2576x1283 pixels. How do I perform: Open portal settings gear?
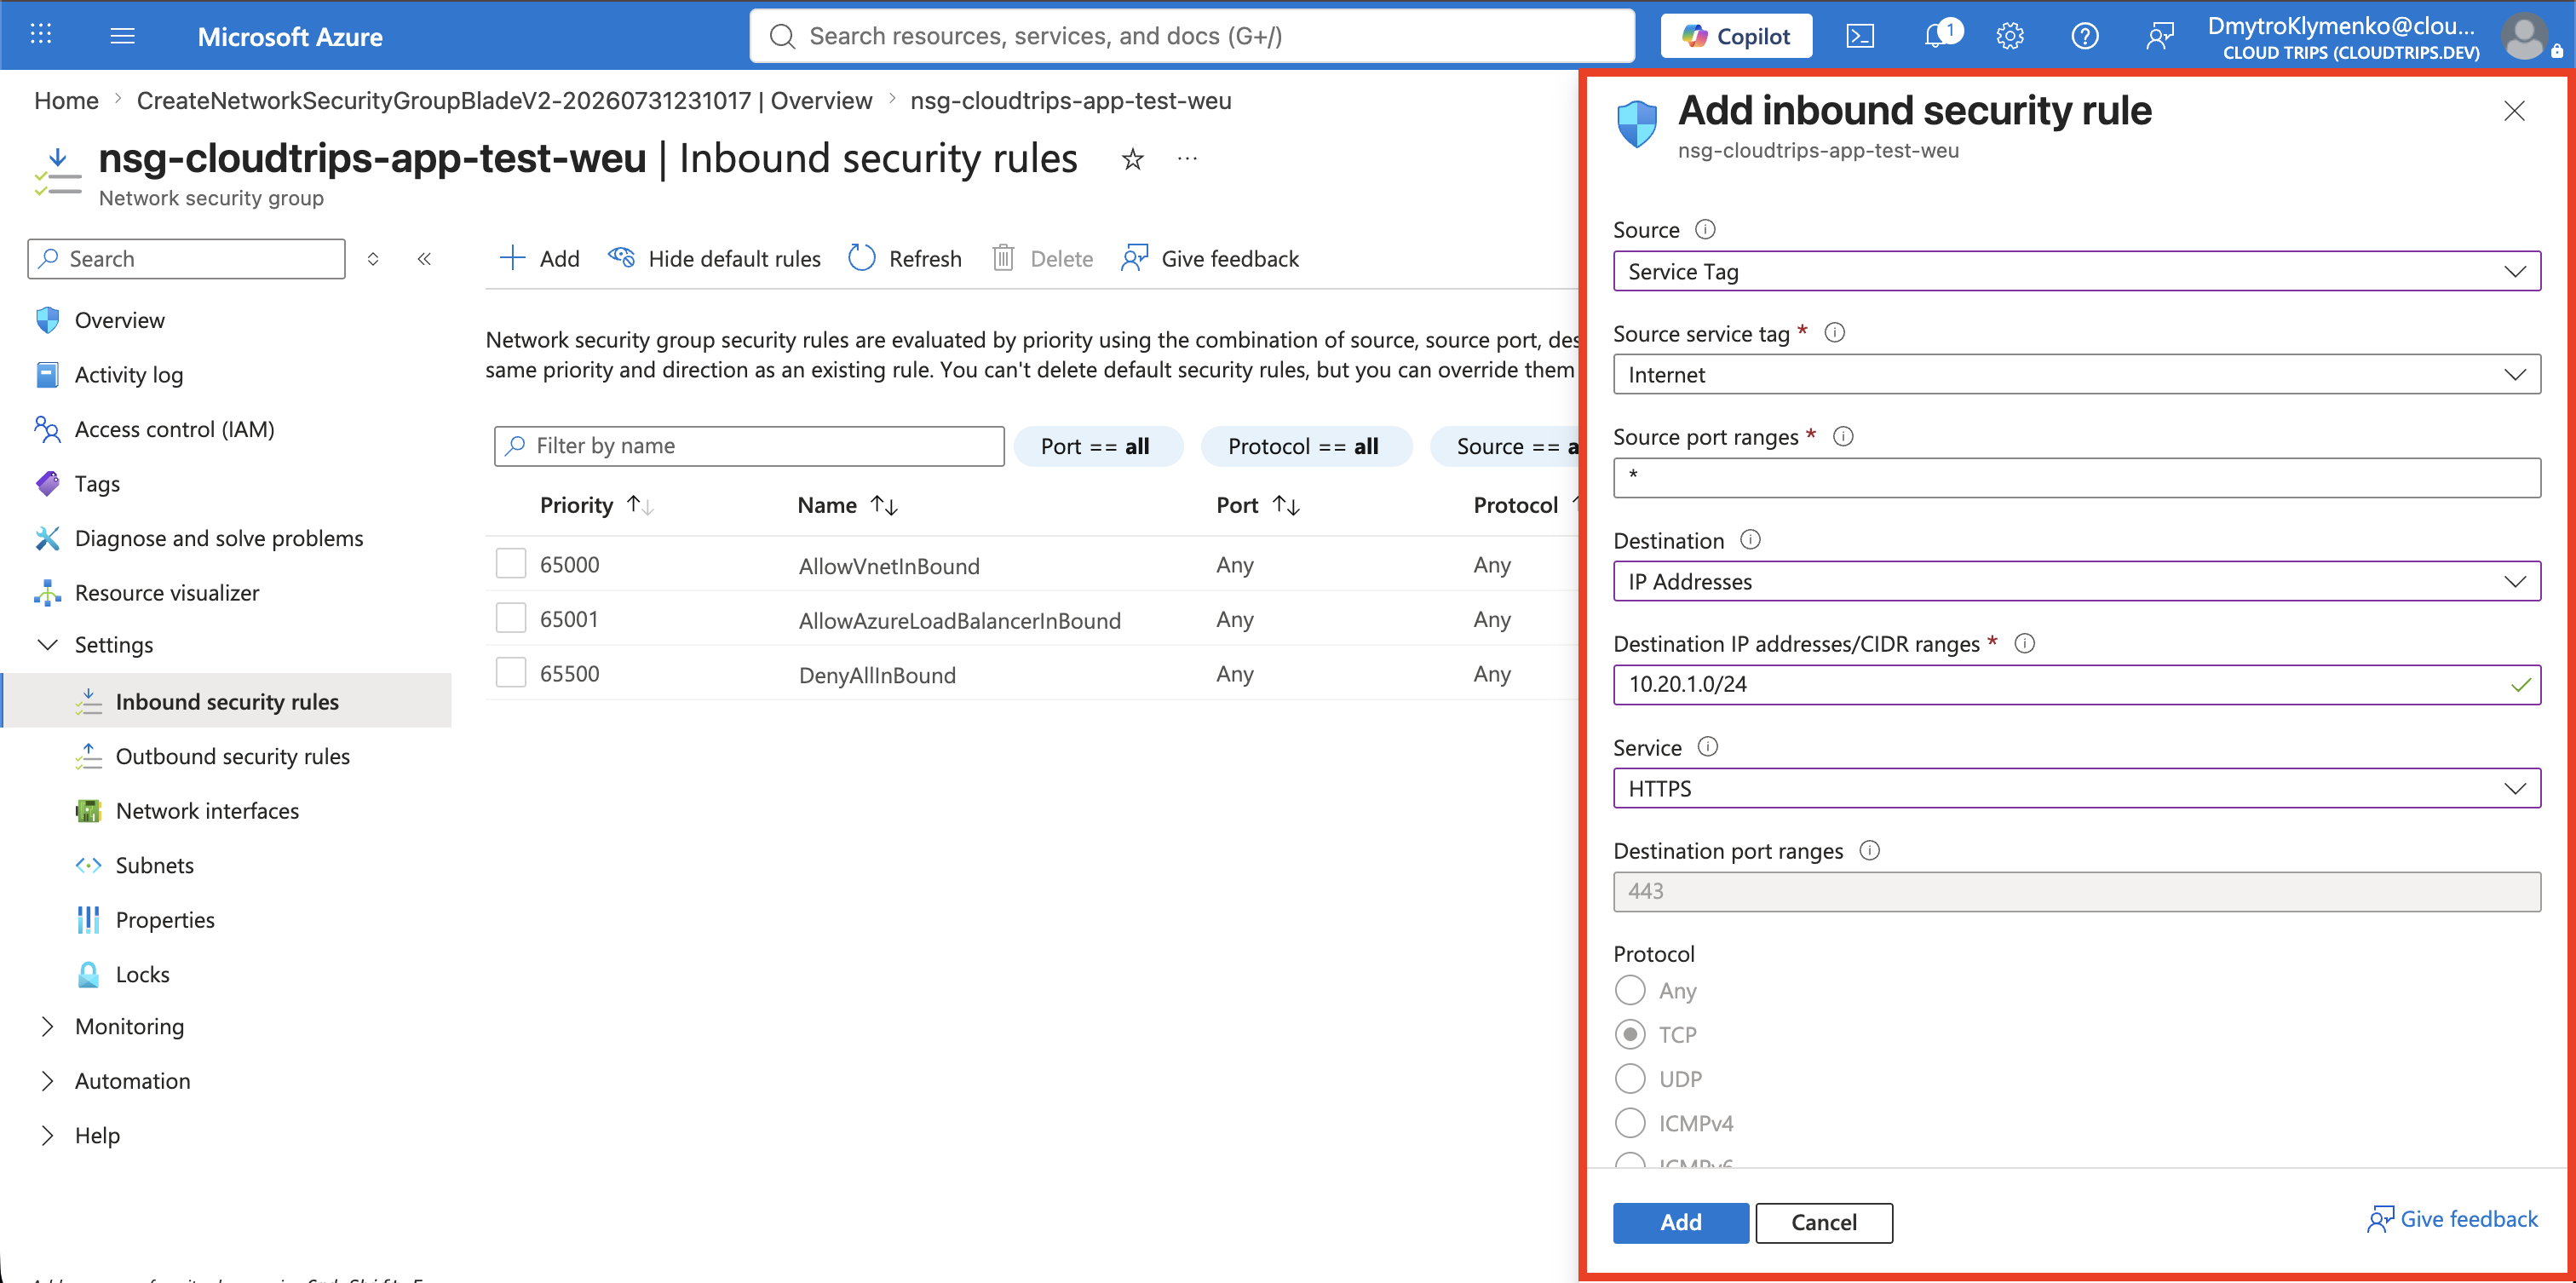[2010, 36]
